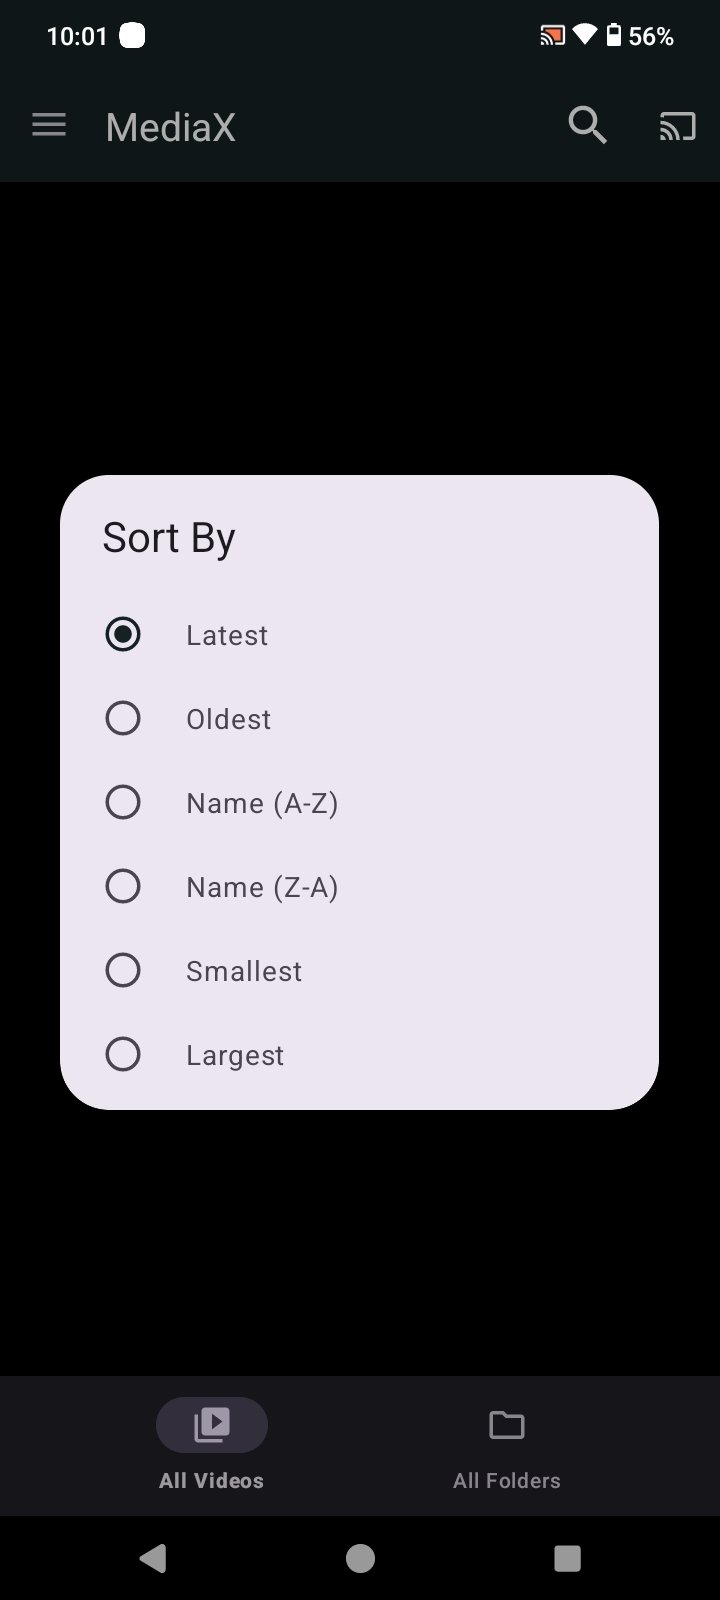Tap the Oldest sort label text

tap(228, 720)
